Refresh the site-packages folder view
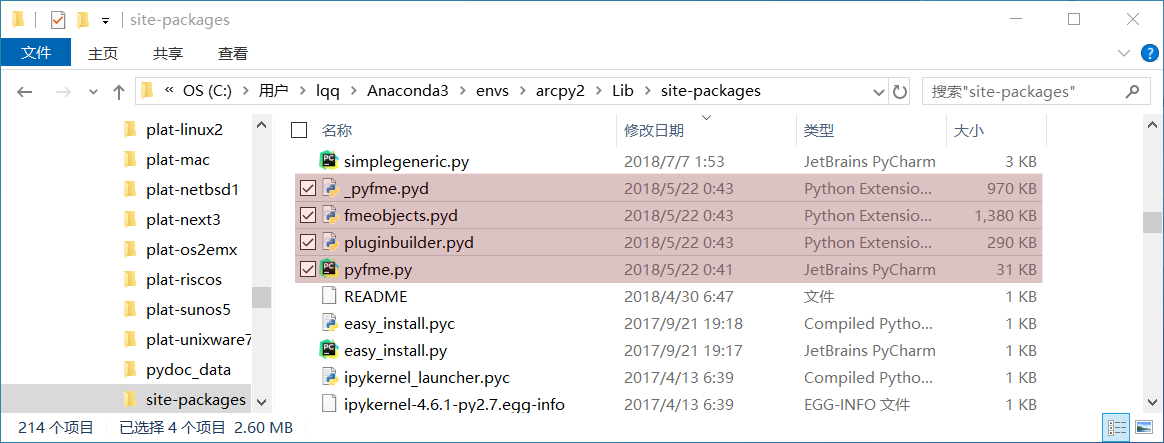The image size is (1164, 443). coord(900,92)
